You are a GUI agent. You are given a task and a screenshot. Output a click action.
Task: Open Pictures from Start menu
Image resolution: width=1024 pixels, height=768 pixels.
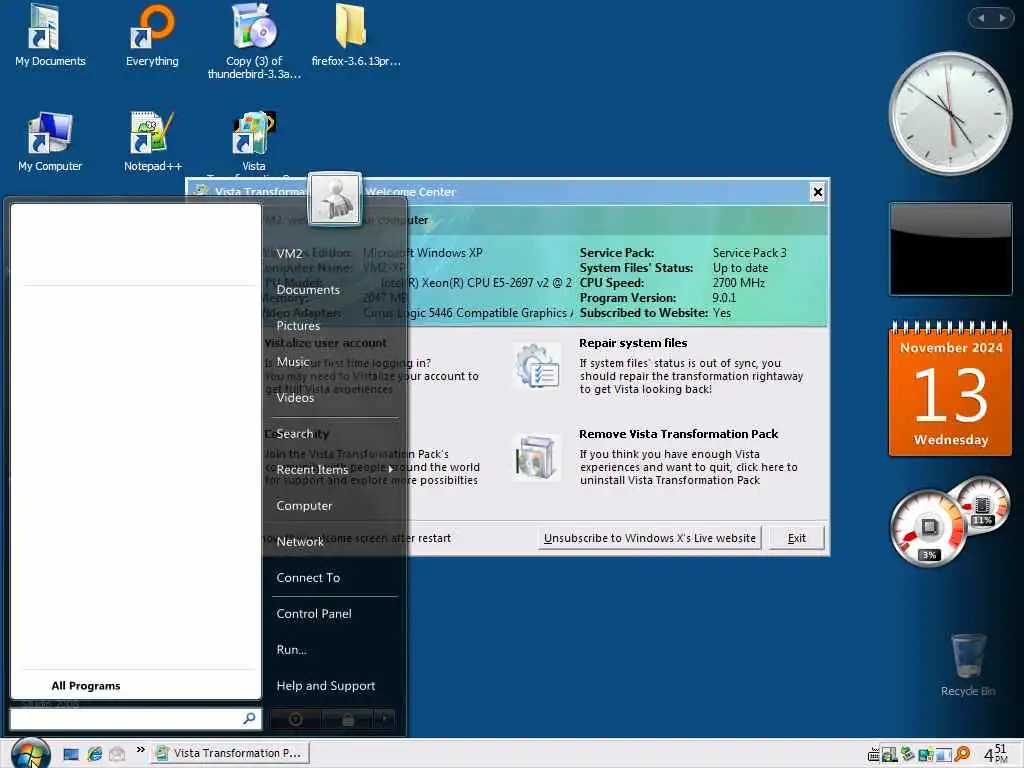pos(298,325)
